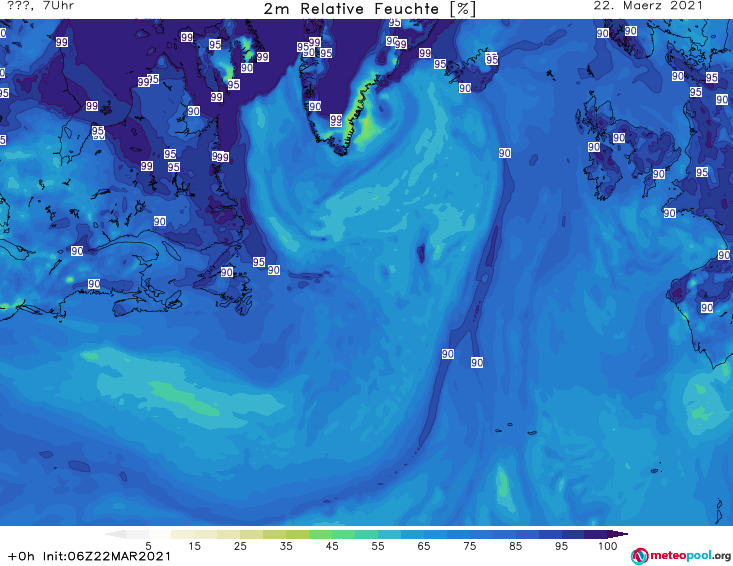This screenshot has width=733, height=566.
Task: Click legend value 100
Action: point(608,546)
